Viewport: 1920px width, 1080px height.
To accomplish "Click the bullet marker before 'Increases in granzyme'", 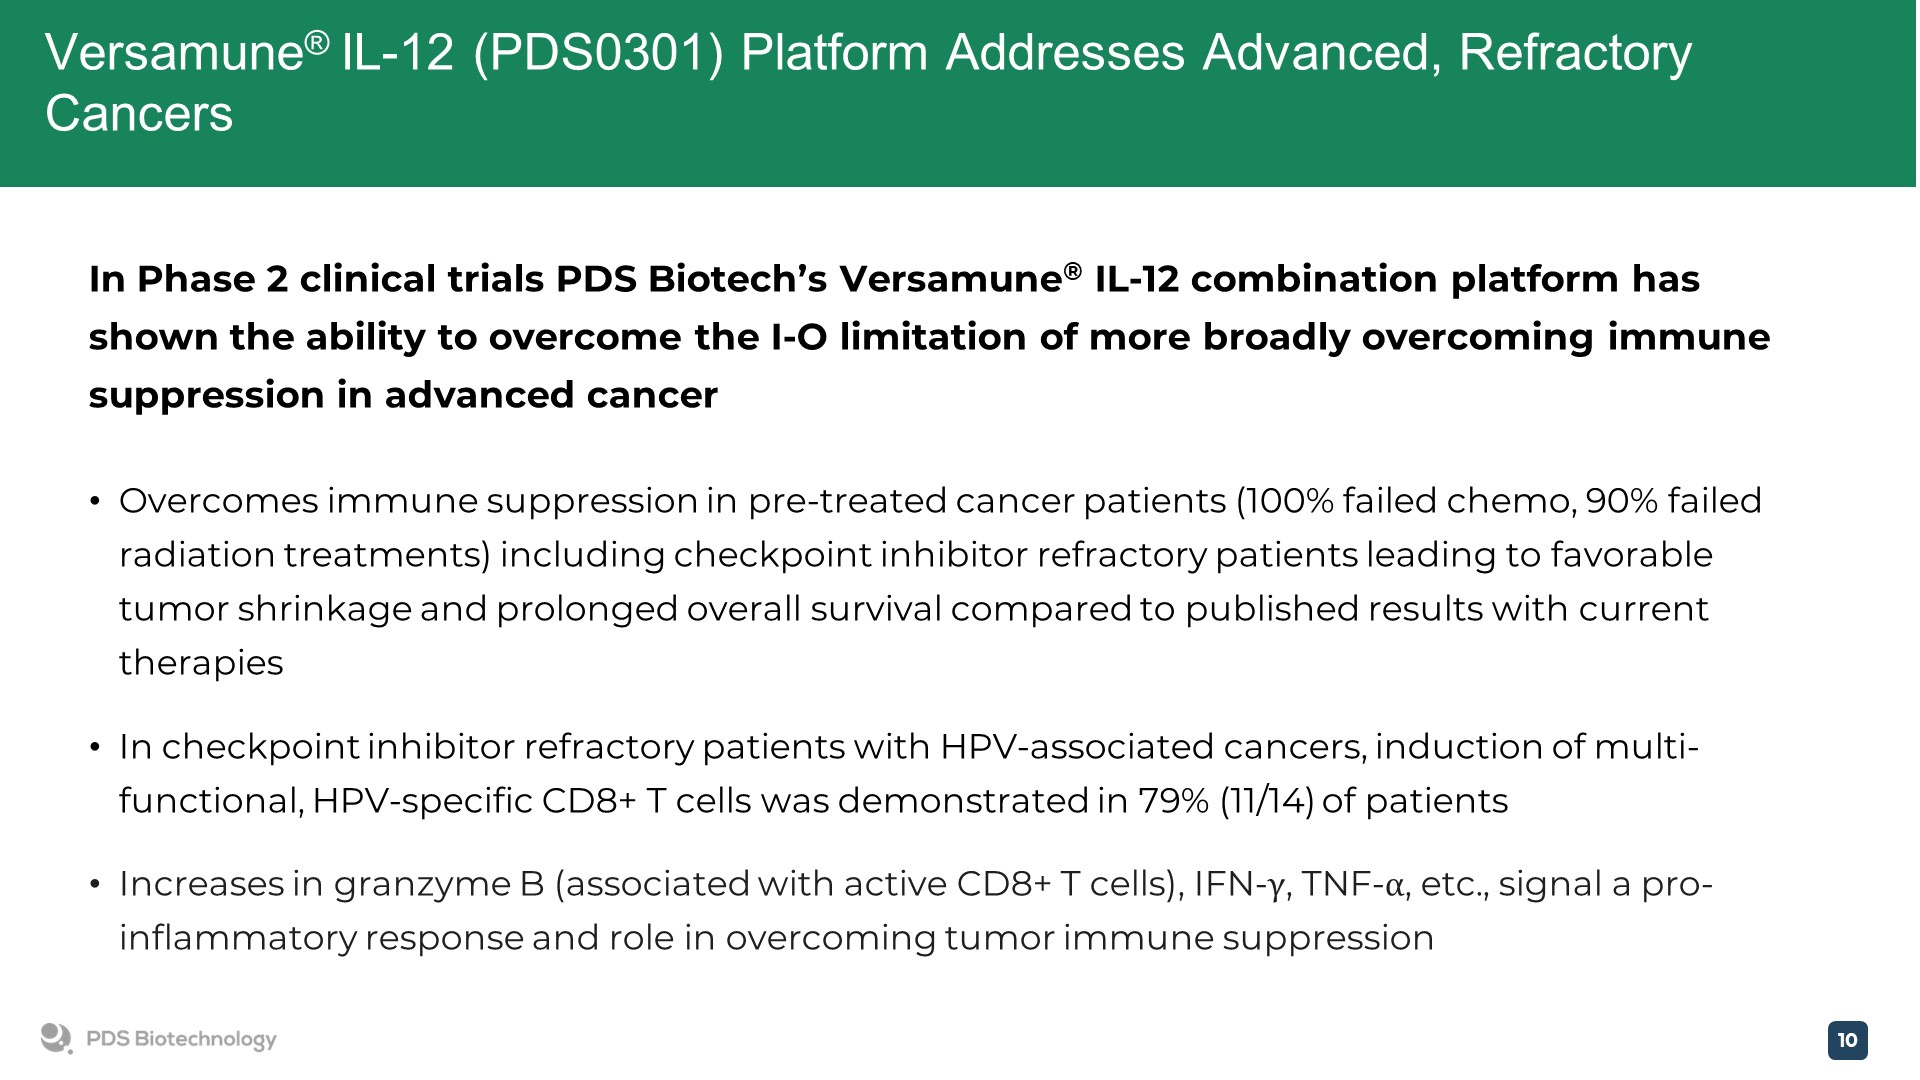I will pyautogui.click(x=95, y=884).
